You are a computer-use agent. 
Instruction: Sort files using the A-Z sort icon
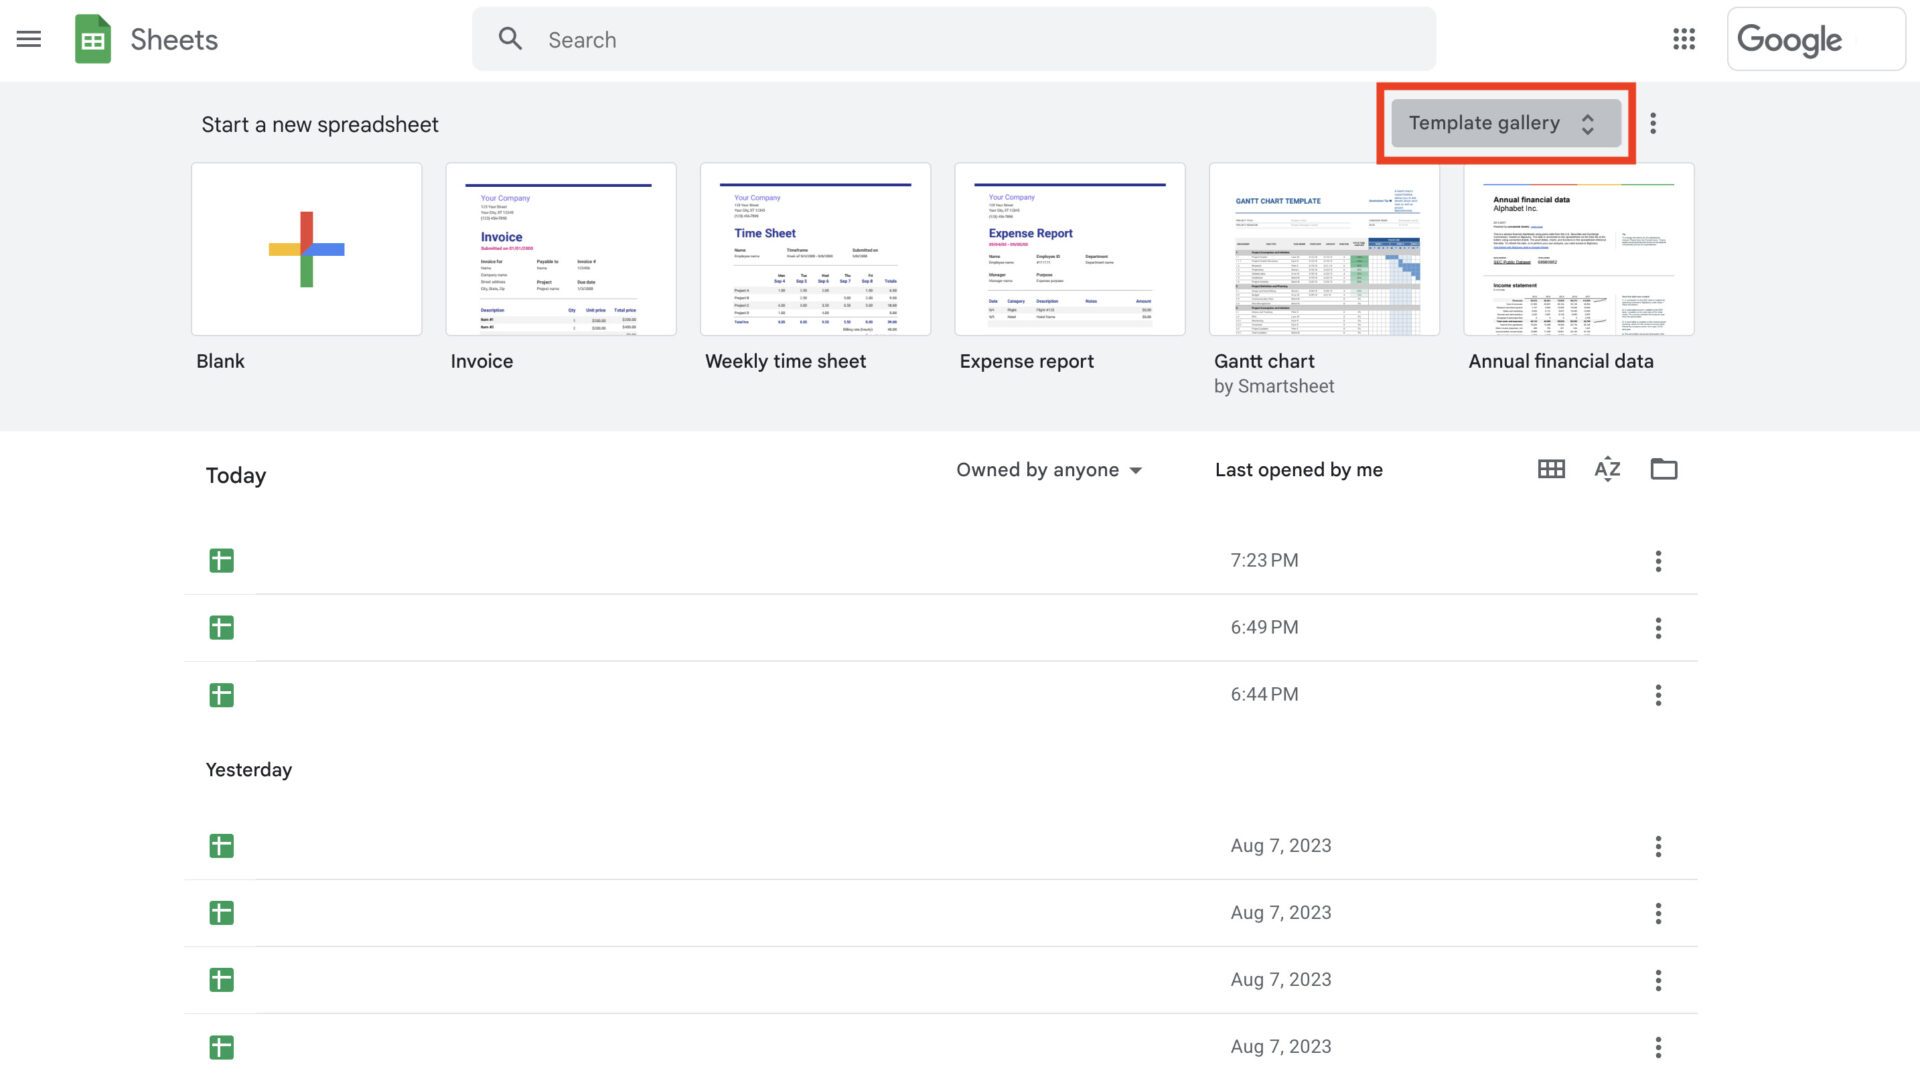pos(1607,468)
